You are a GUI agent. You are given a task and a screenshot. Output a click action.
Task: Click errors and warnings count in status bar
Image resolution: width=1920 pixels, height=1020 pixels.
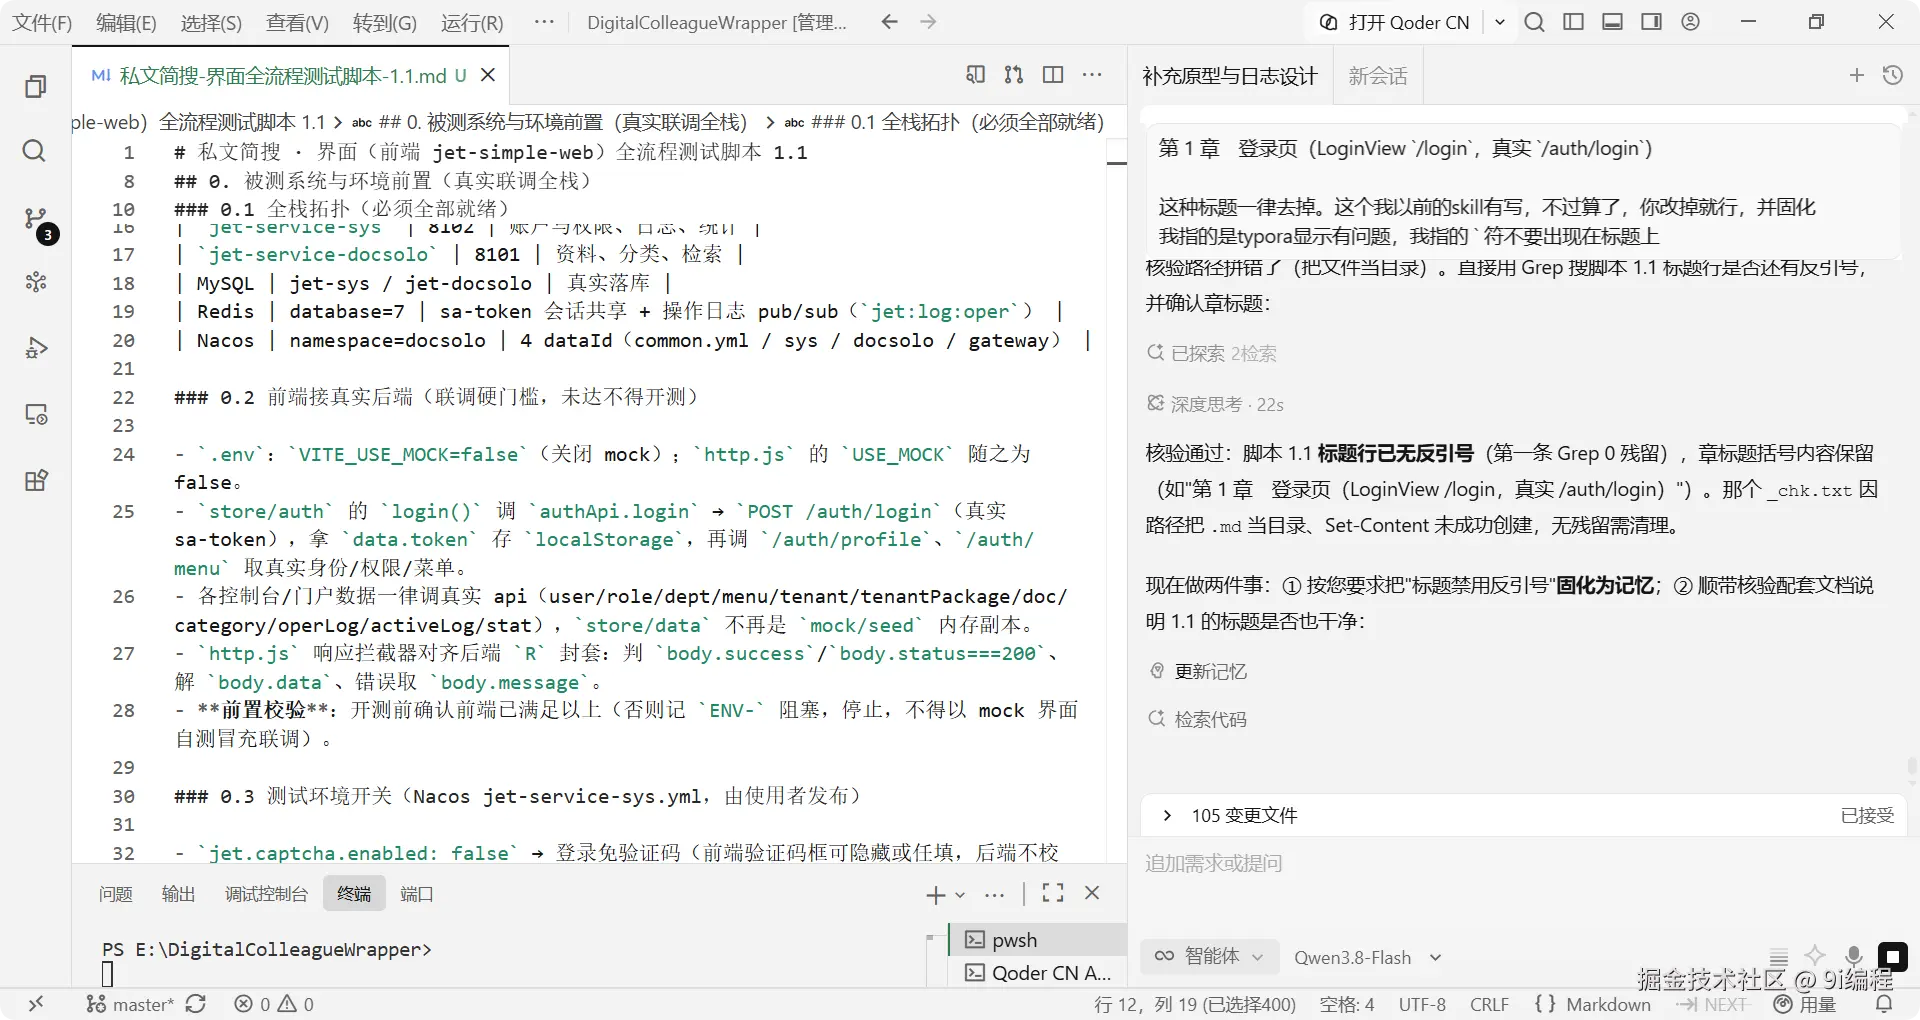pos(274,1004)
